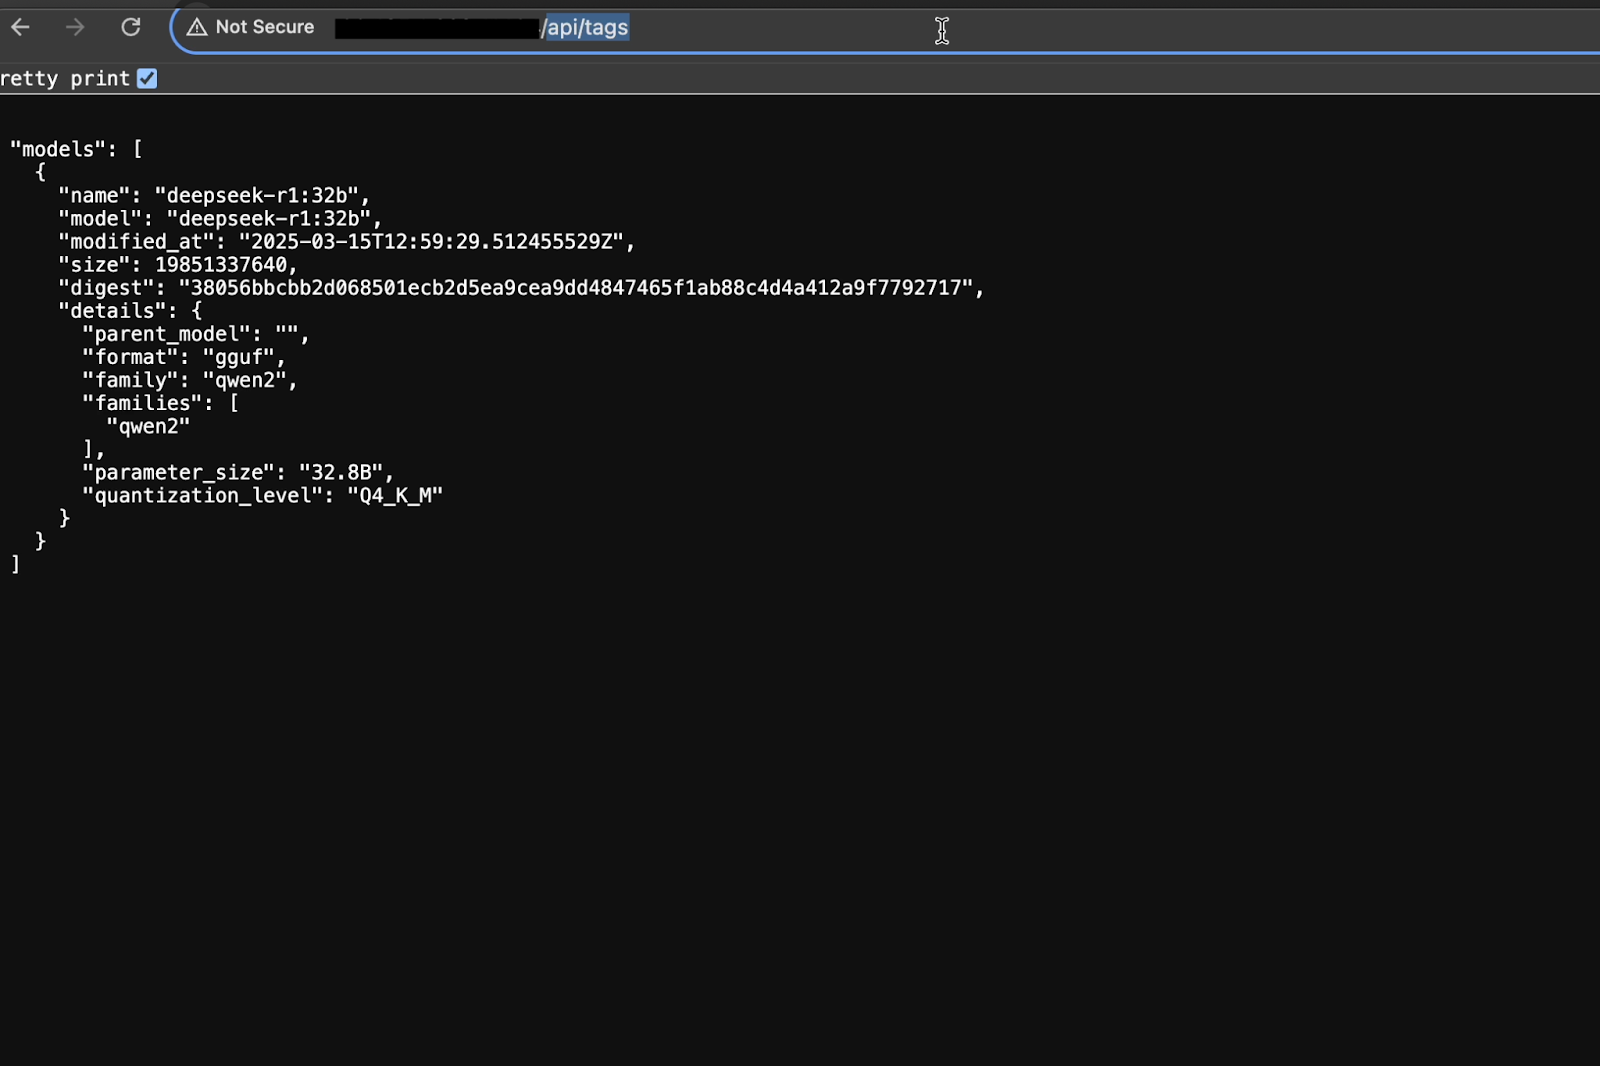Click the "qwen2" entry inside families array
The height and width of the screenshot is (1066, 1600).
coord(148,425)
